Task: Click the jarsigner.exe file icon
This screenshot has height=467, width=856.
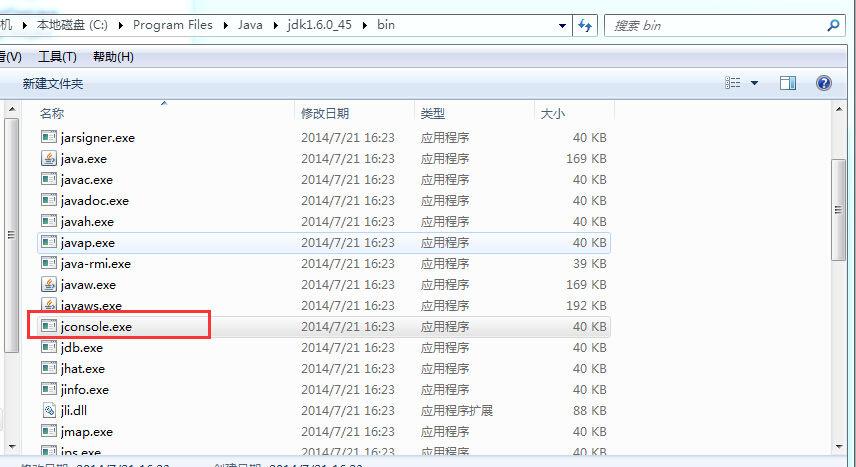Action: (49, 137)
